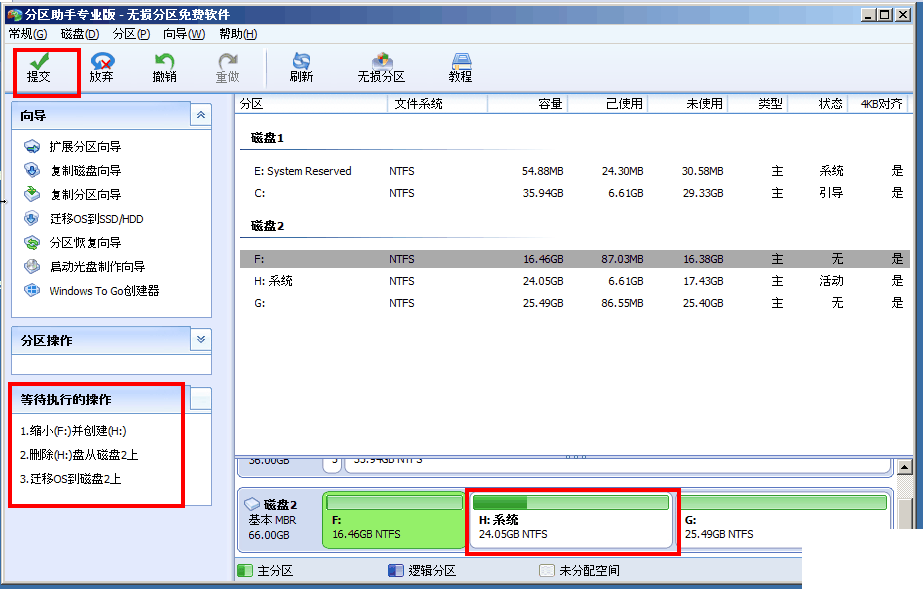This screenshot has height=589, width=923.
Task: Open the 常规(G) menu
Action: pos(28,34)
